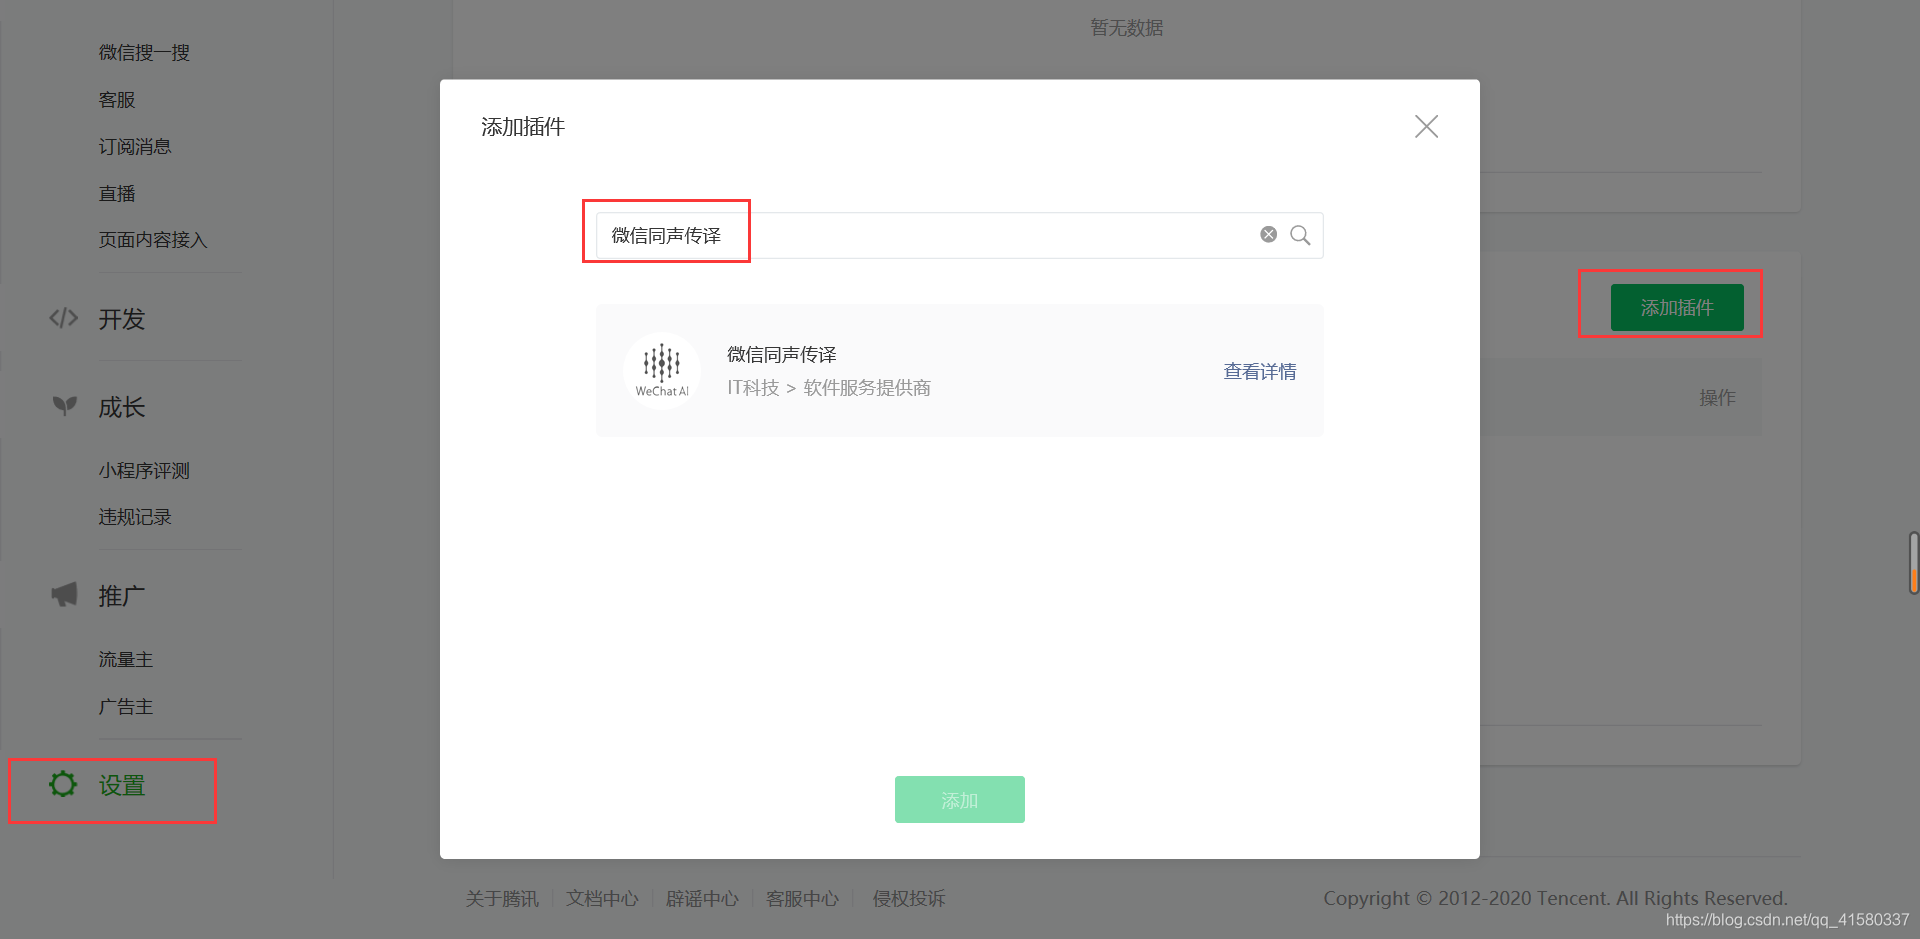Close the 添加插件 dialog
Screen dimensions: 1920x939
click(1426, 126)
